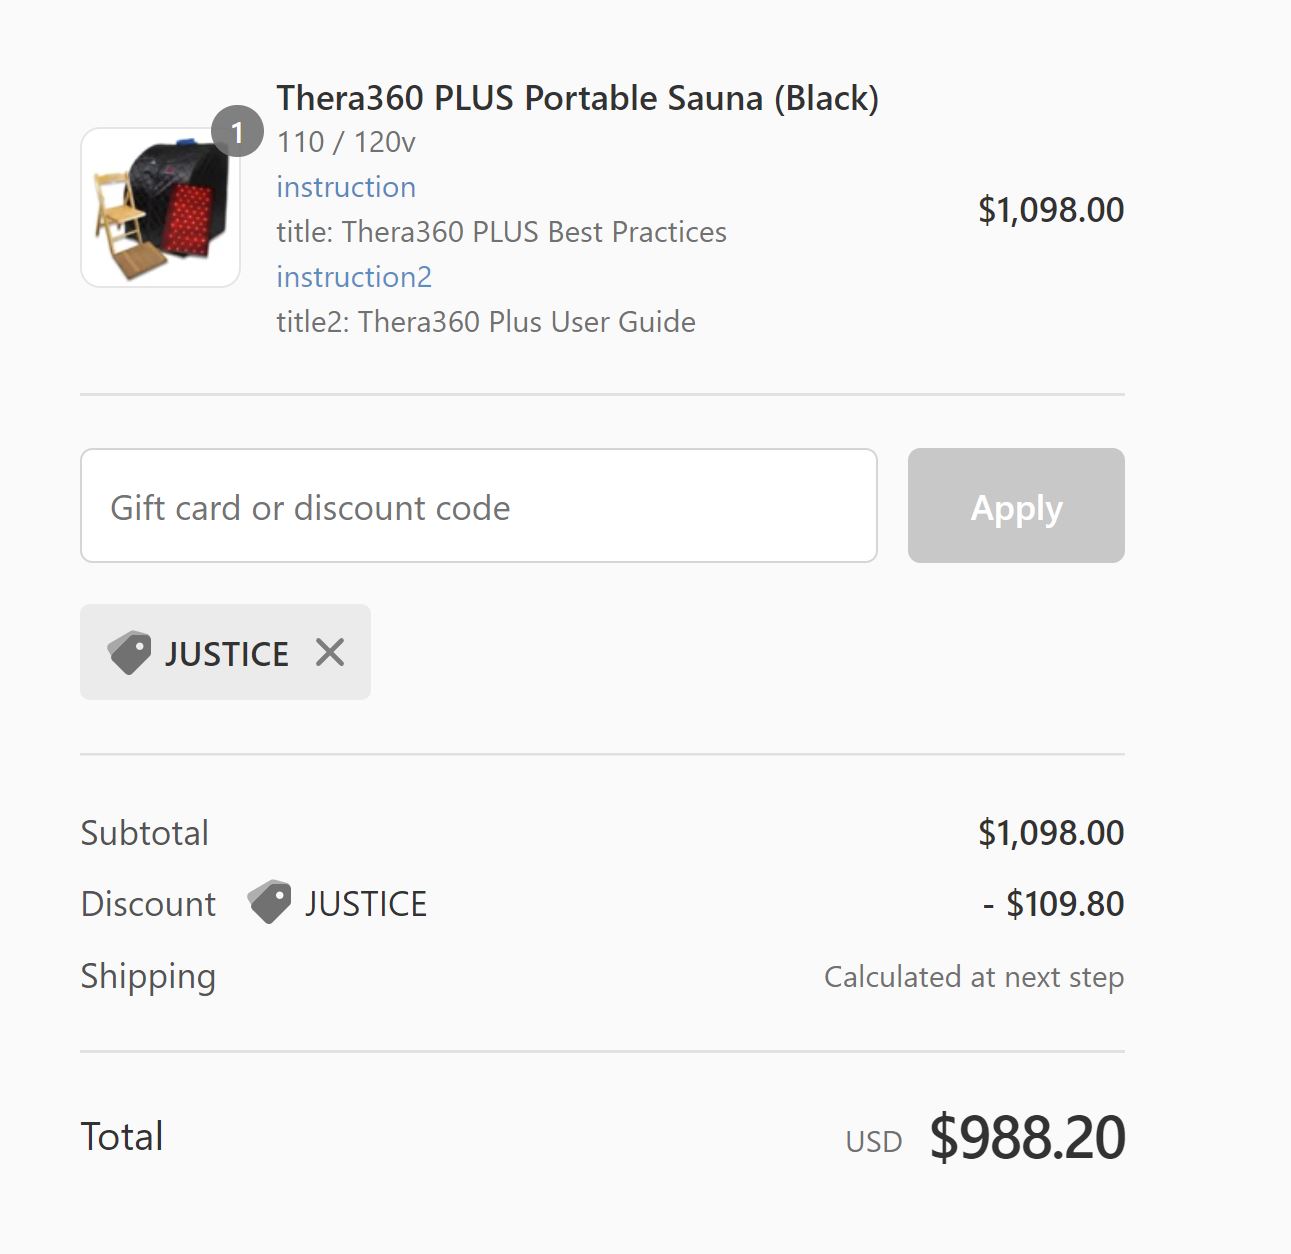Remove the JUSTICE discount code
Screen dimensions: 1291x1254
pos(329,652)
